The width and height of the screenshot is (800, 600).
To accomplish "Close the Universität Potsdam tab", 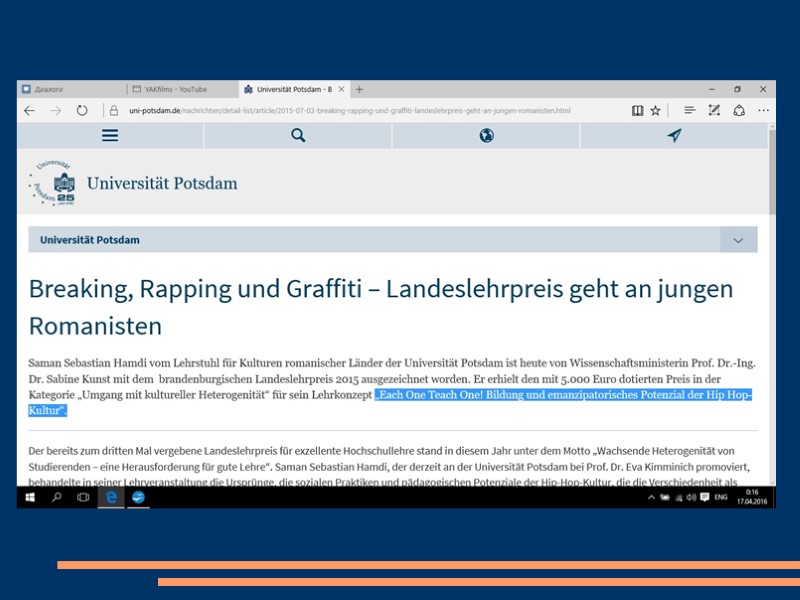I will coord(341,89).
